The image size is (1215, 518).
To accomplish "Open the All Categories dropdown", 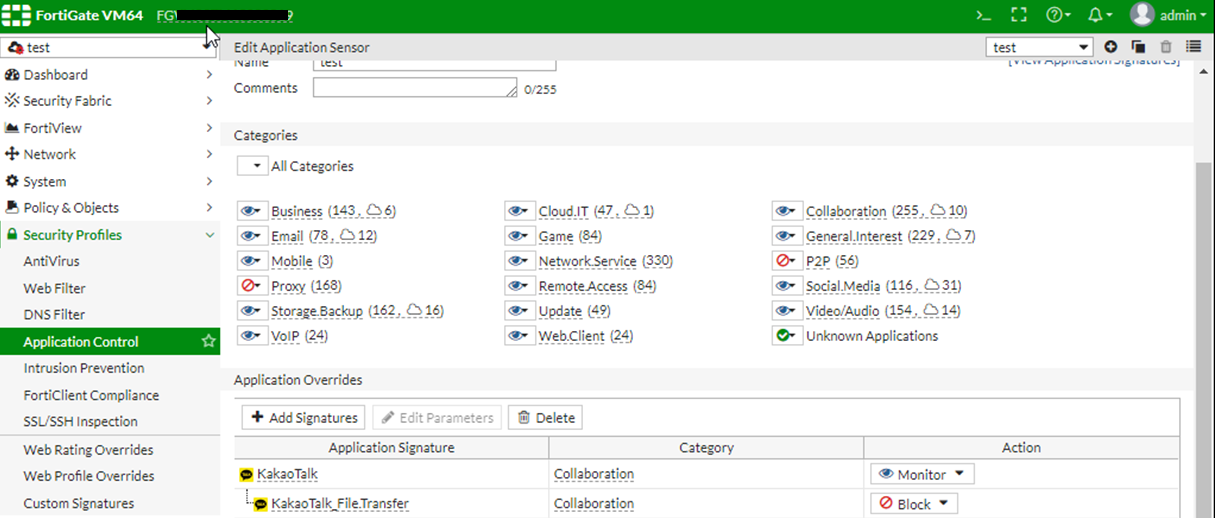I will 252,166.
